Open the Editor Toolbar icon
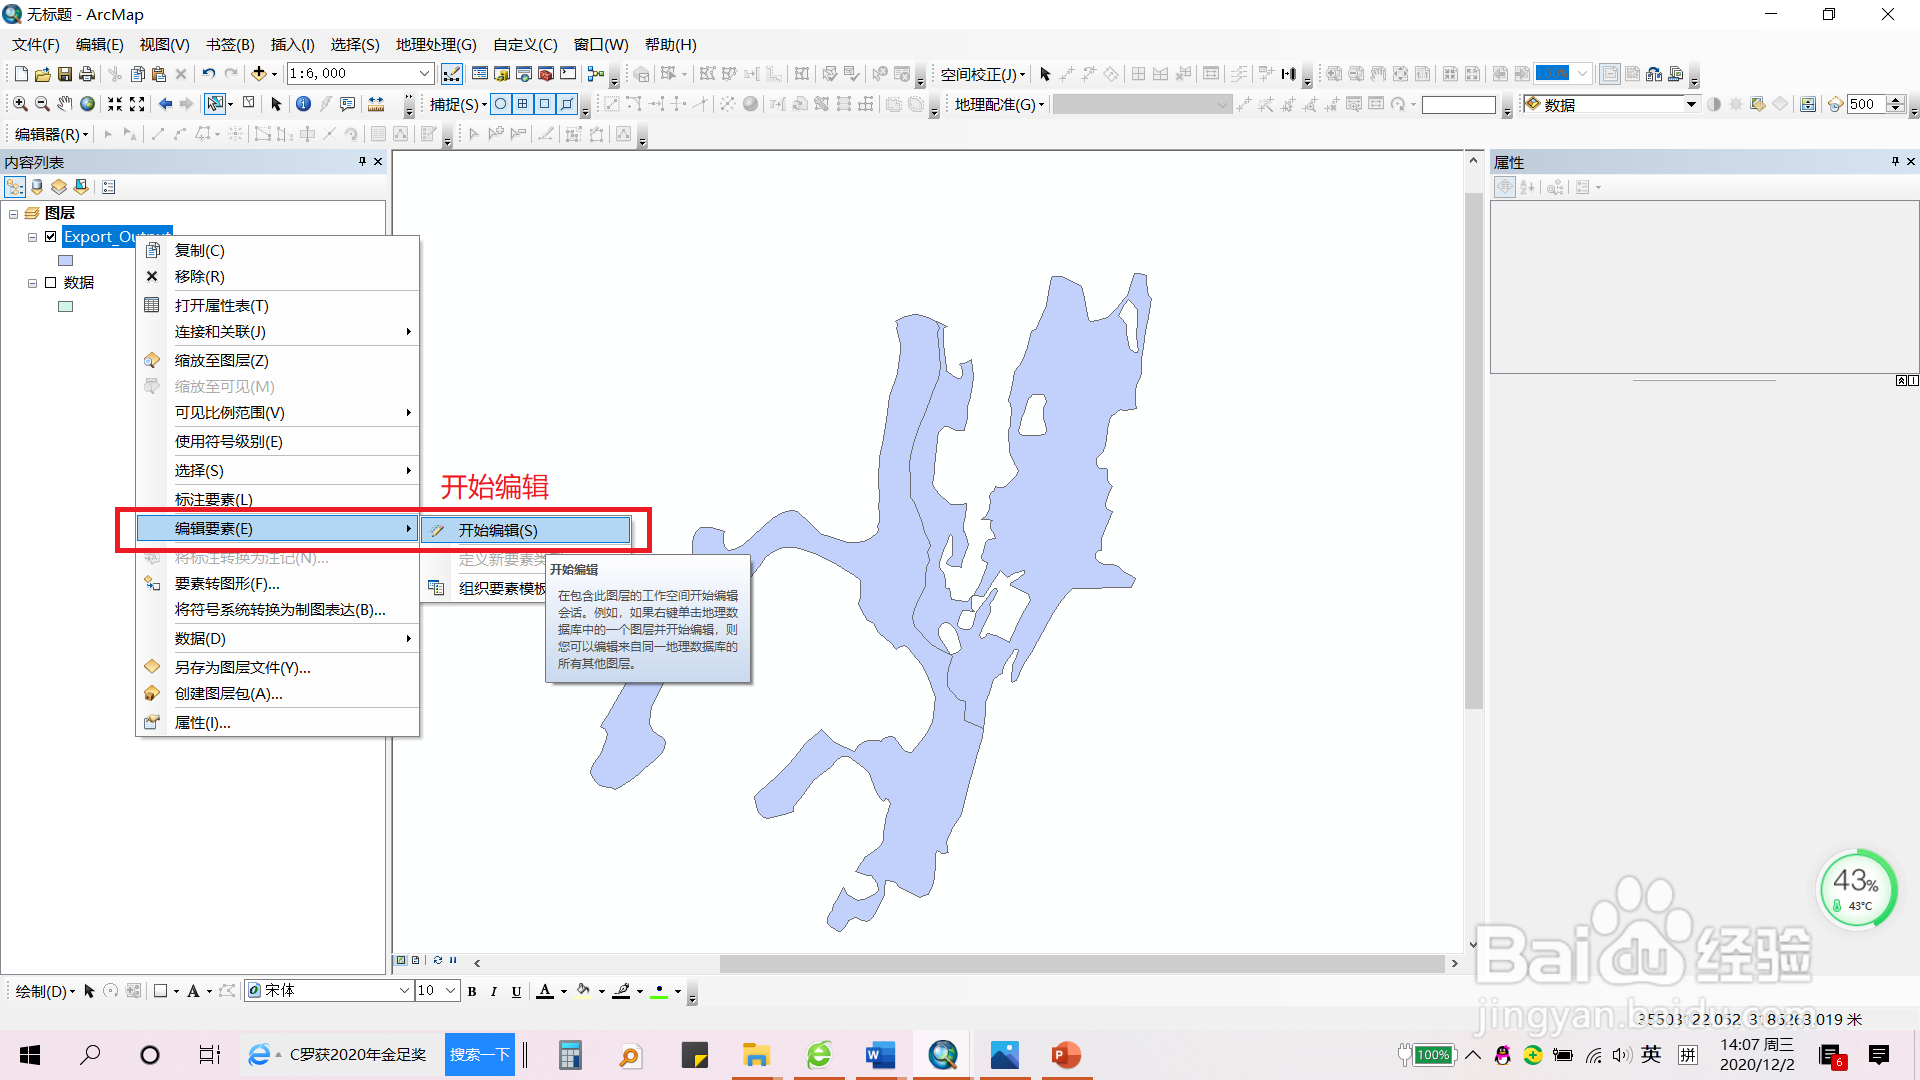The width and height of the screenshot is (1920, 1080). pyautogui.click(x=452, y=74)
